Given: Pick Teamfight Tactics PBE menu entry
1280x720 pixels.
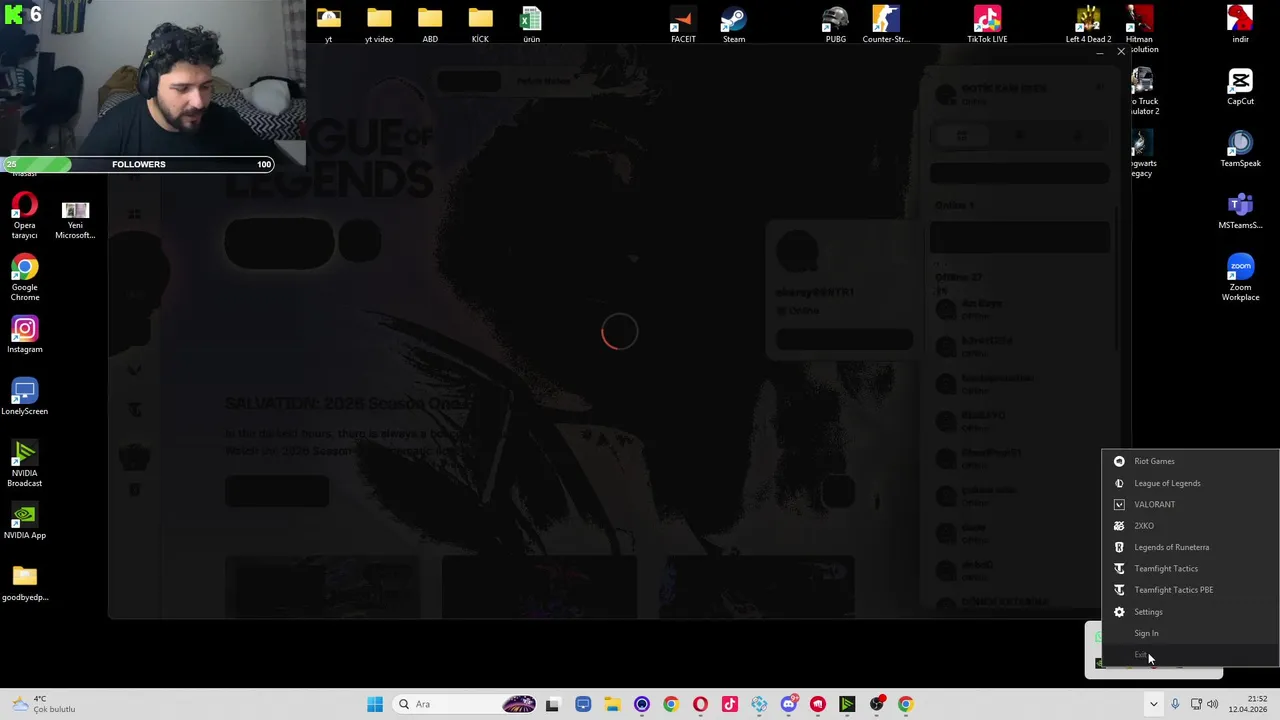Looking at the screenshot, I should coord(1190,590).
